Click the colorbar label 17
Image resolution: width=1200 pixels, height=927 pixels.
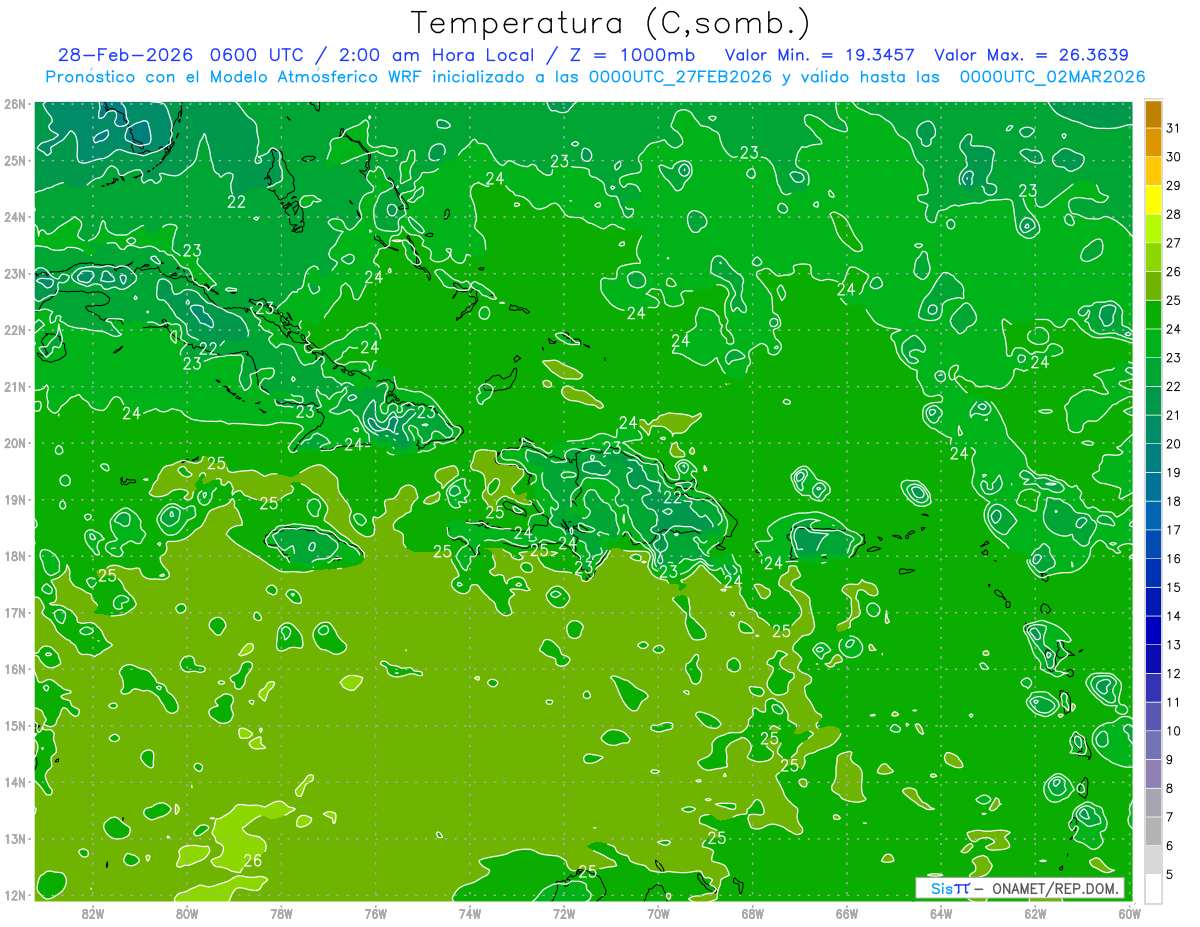click(1174, 530)
